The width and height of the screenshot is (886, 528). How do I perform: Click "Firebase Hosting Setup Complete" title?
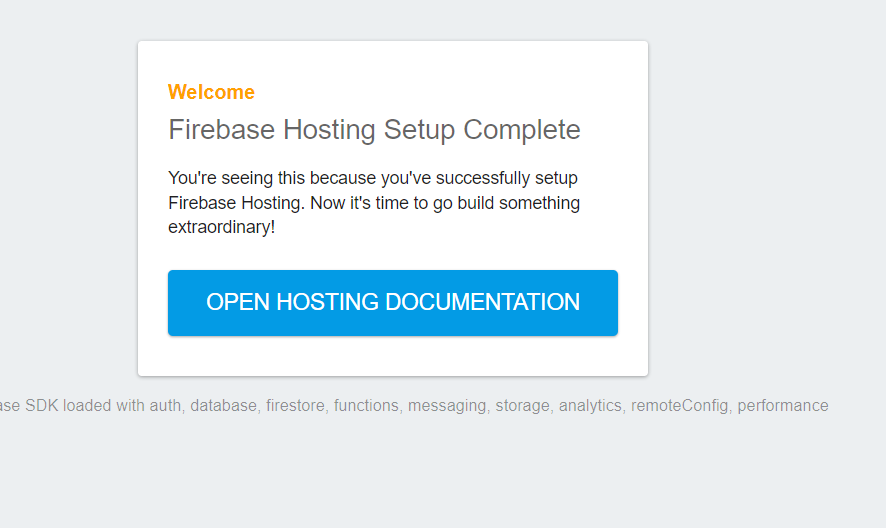click(374, 129)
